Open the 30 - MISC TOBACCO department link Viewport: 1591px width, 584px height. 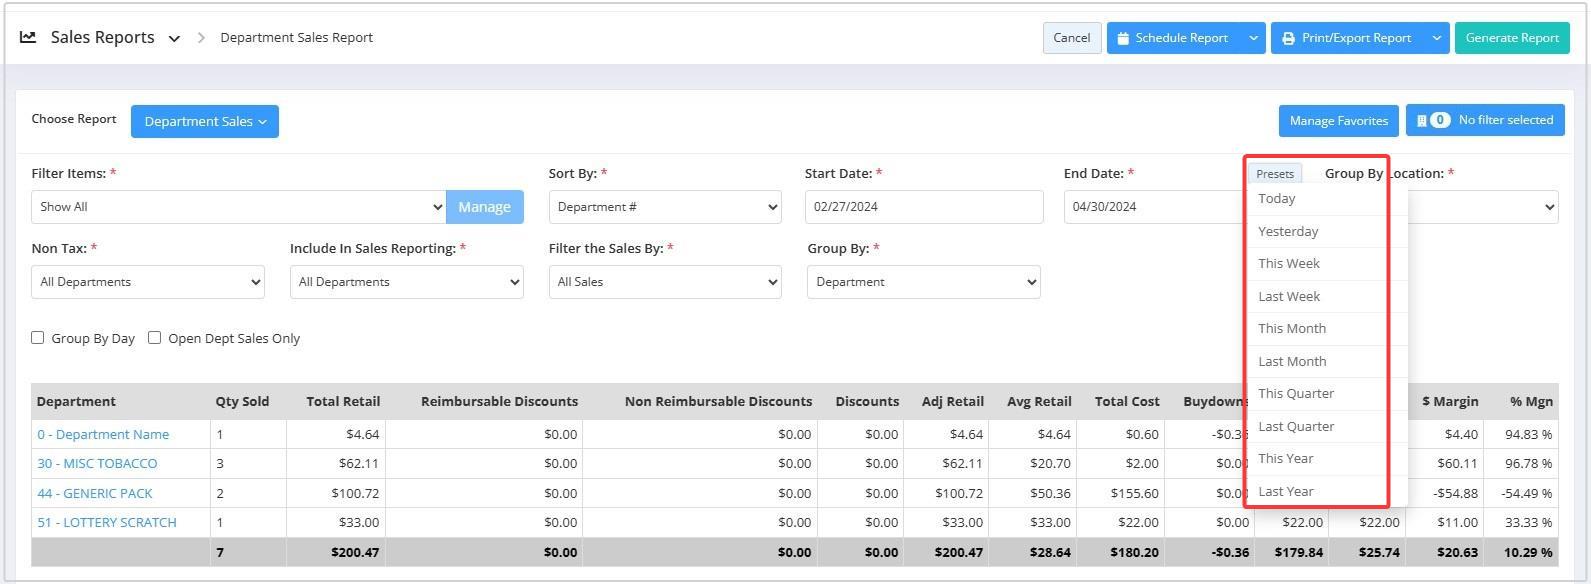tap(97, 464)
